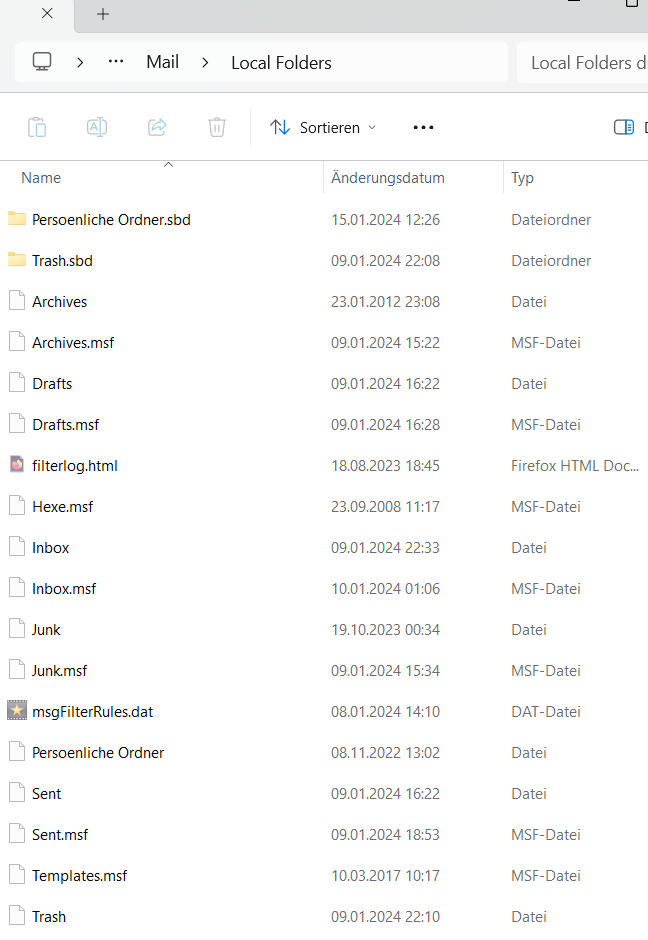Click the PC monitor icon in address bar
Screen dimensions: 648x940
point(42,62)
